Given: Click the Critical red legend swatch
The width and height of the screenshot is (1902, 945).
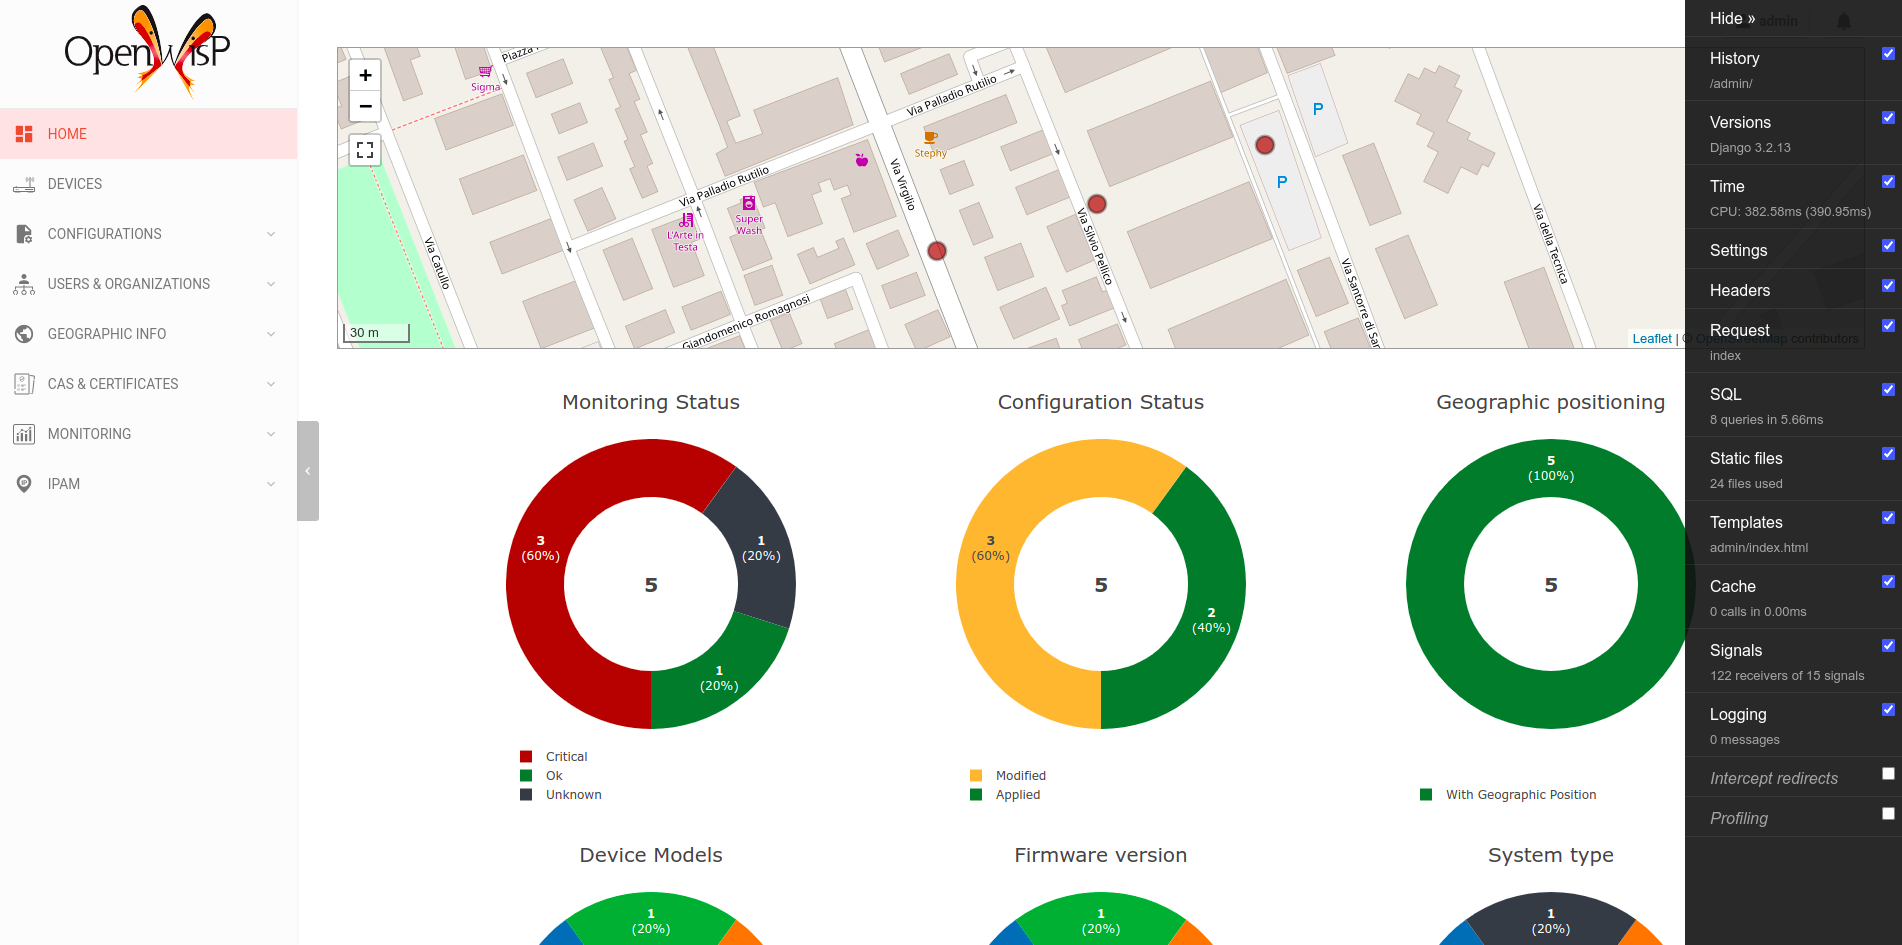Looking at the screenshot, I should point(526,757).
